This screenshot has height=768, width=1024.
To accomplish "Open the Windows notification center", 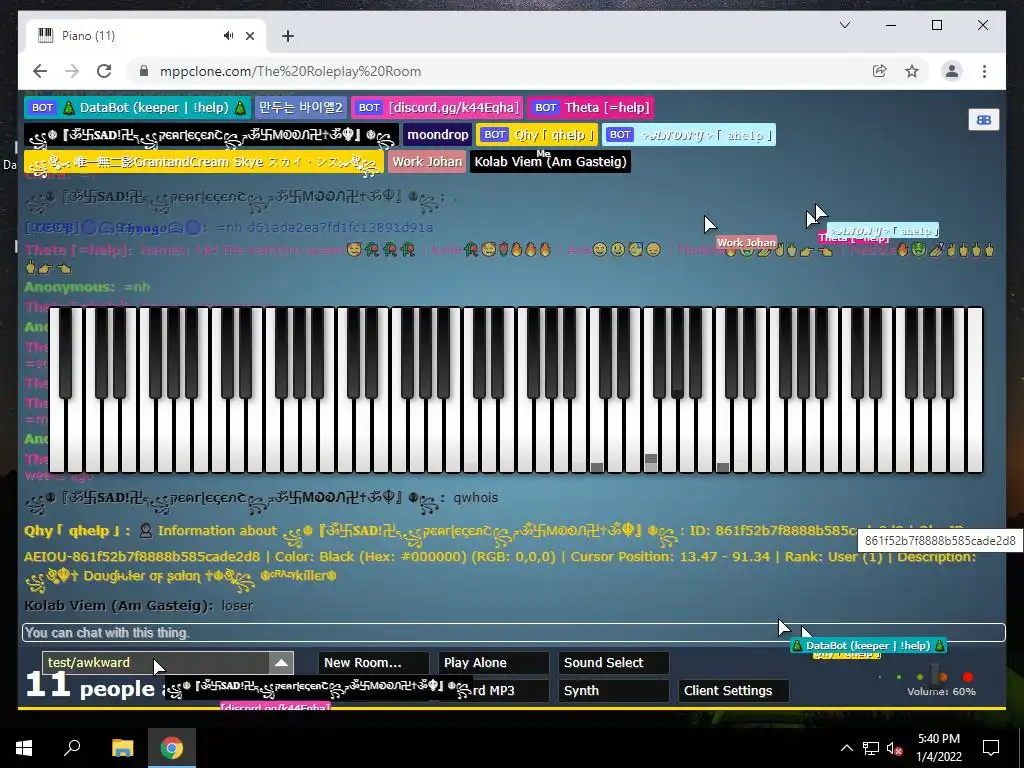I will click(x=991, y=748).
